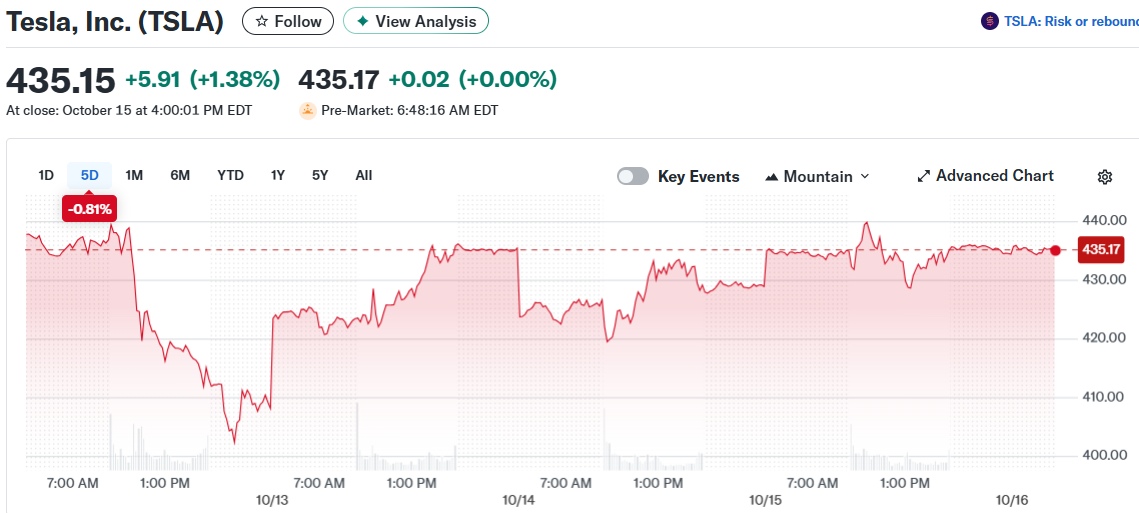The width and height of the screenshot is (1139, 513).
Task: Switch to the YTD range
Action: click(230, 175)
